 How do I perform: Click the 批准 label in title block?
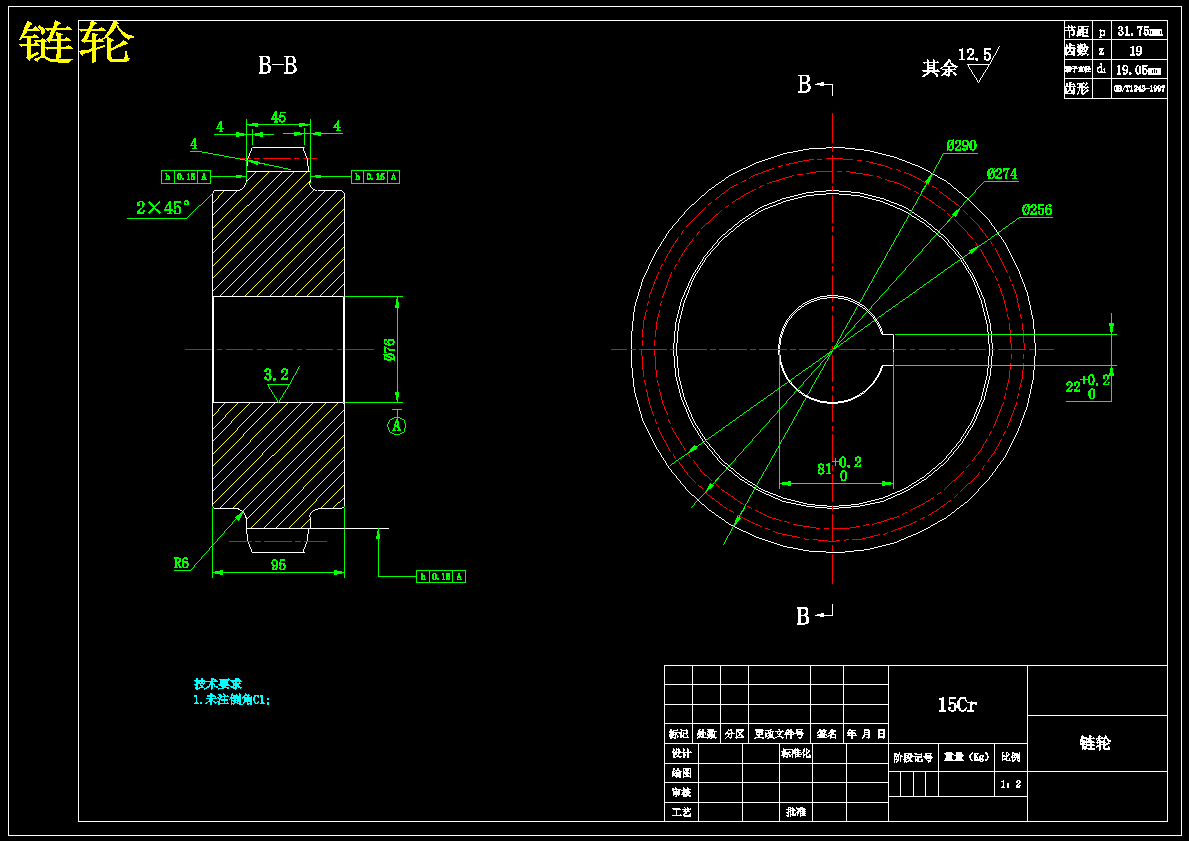click(795, 812)
